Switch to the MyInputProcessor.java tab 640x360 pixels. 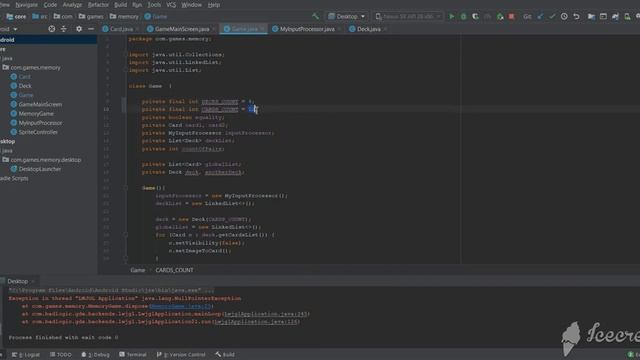(x=307, y=29)
